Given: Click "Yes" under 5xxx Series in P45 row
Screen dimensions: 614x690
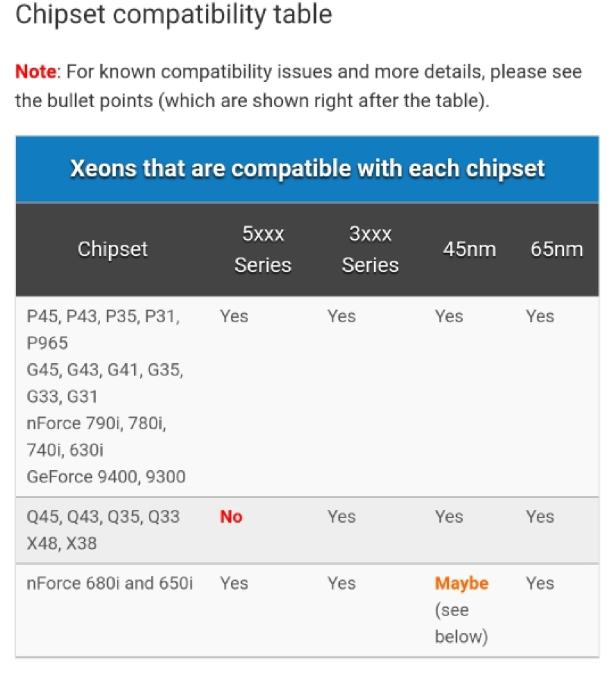Looking at the screenshot, I should 234,316.
